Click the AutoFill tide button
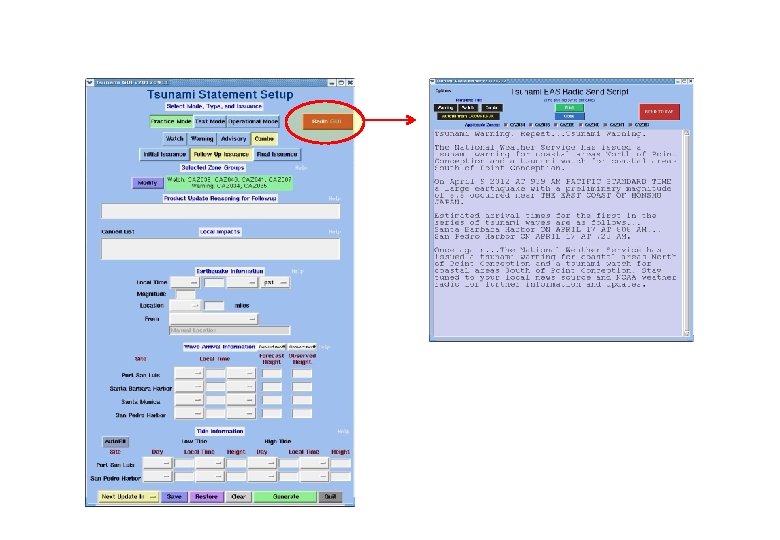The width and height of the screenshot is (780, 540). pos(116,442)
